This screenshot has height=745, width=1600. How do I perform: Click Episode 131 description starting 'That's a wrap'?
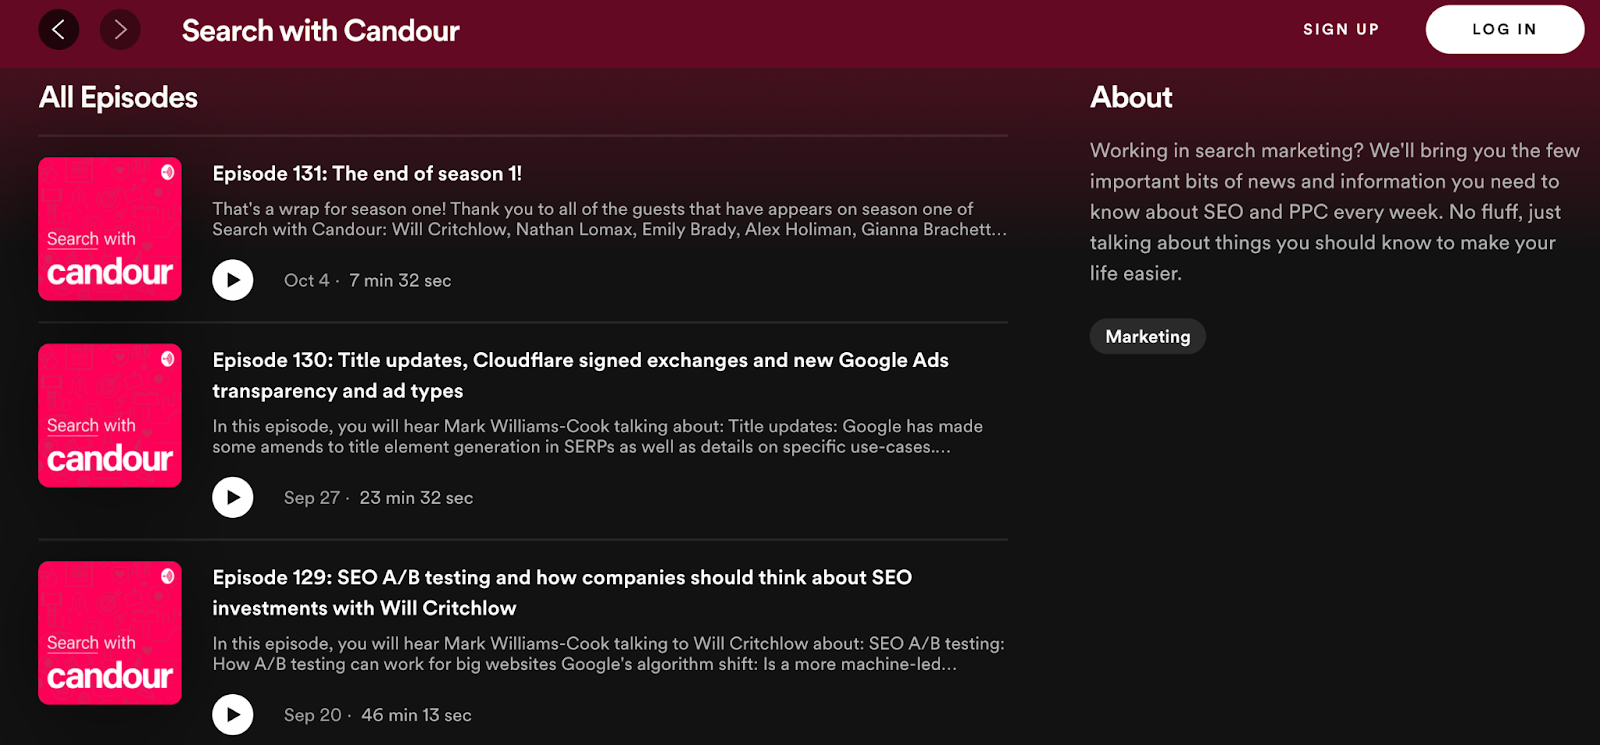[609, 219]
